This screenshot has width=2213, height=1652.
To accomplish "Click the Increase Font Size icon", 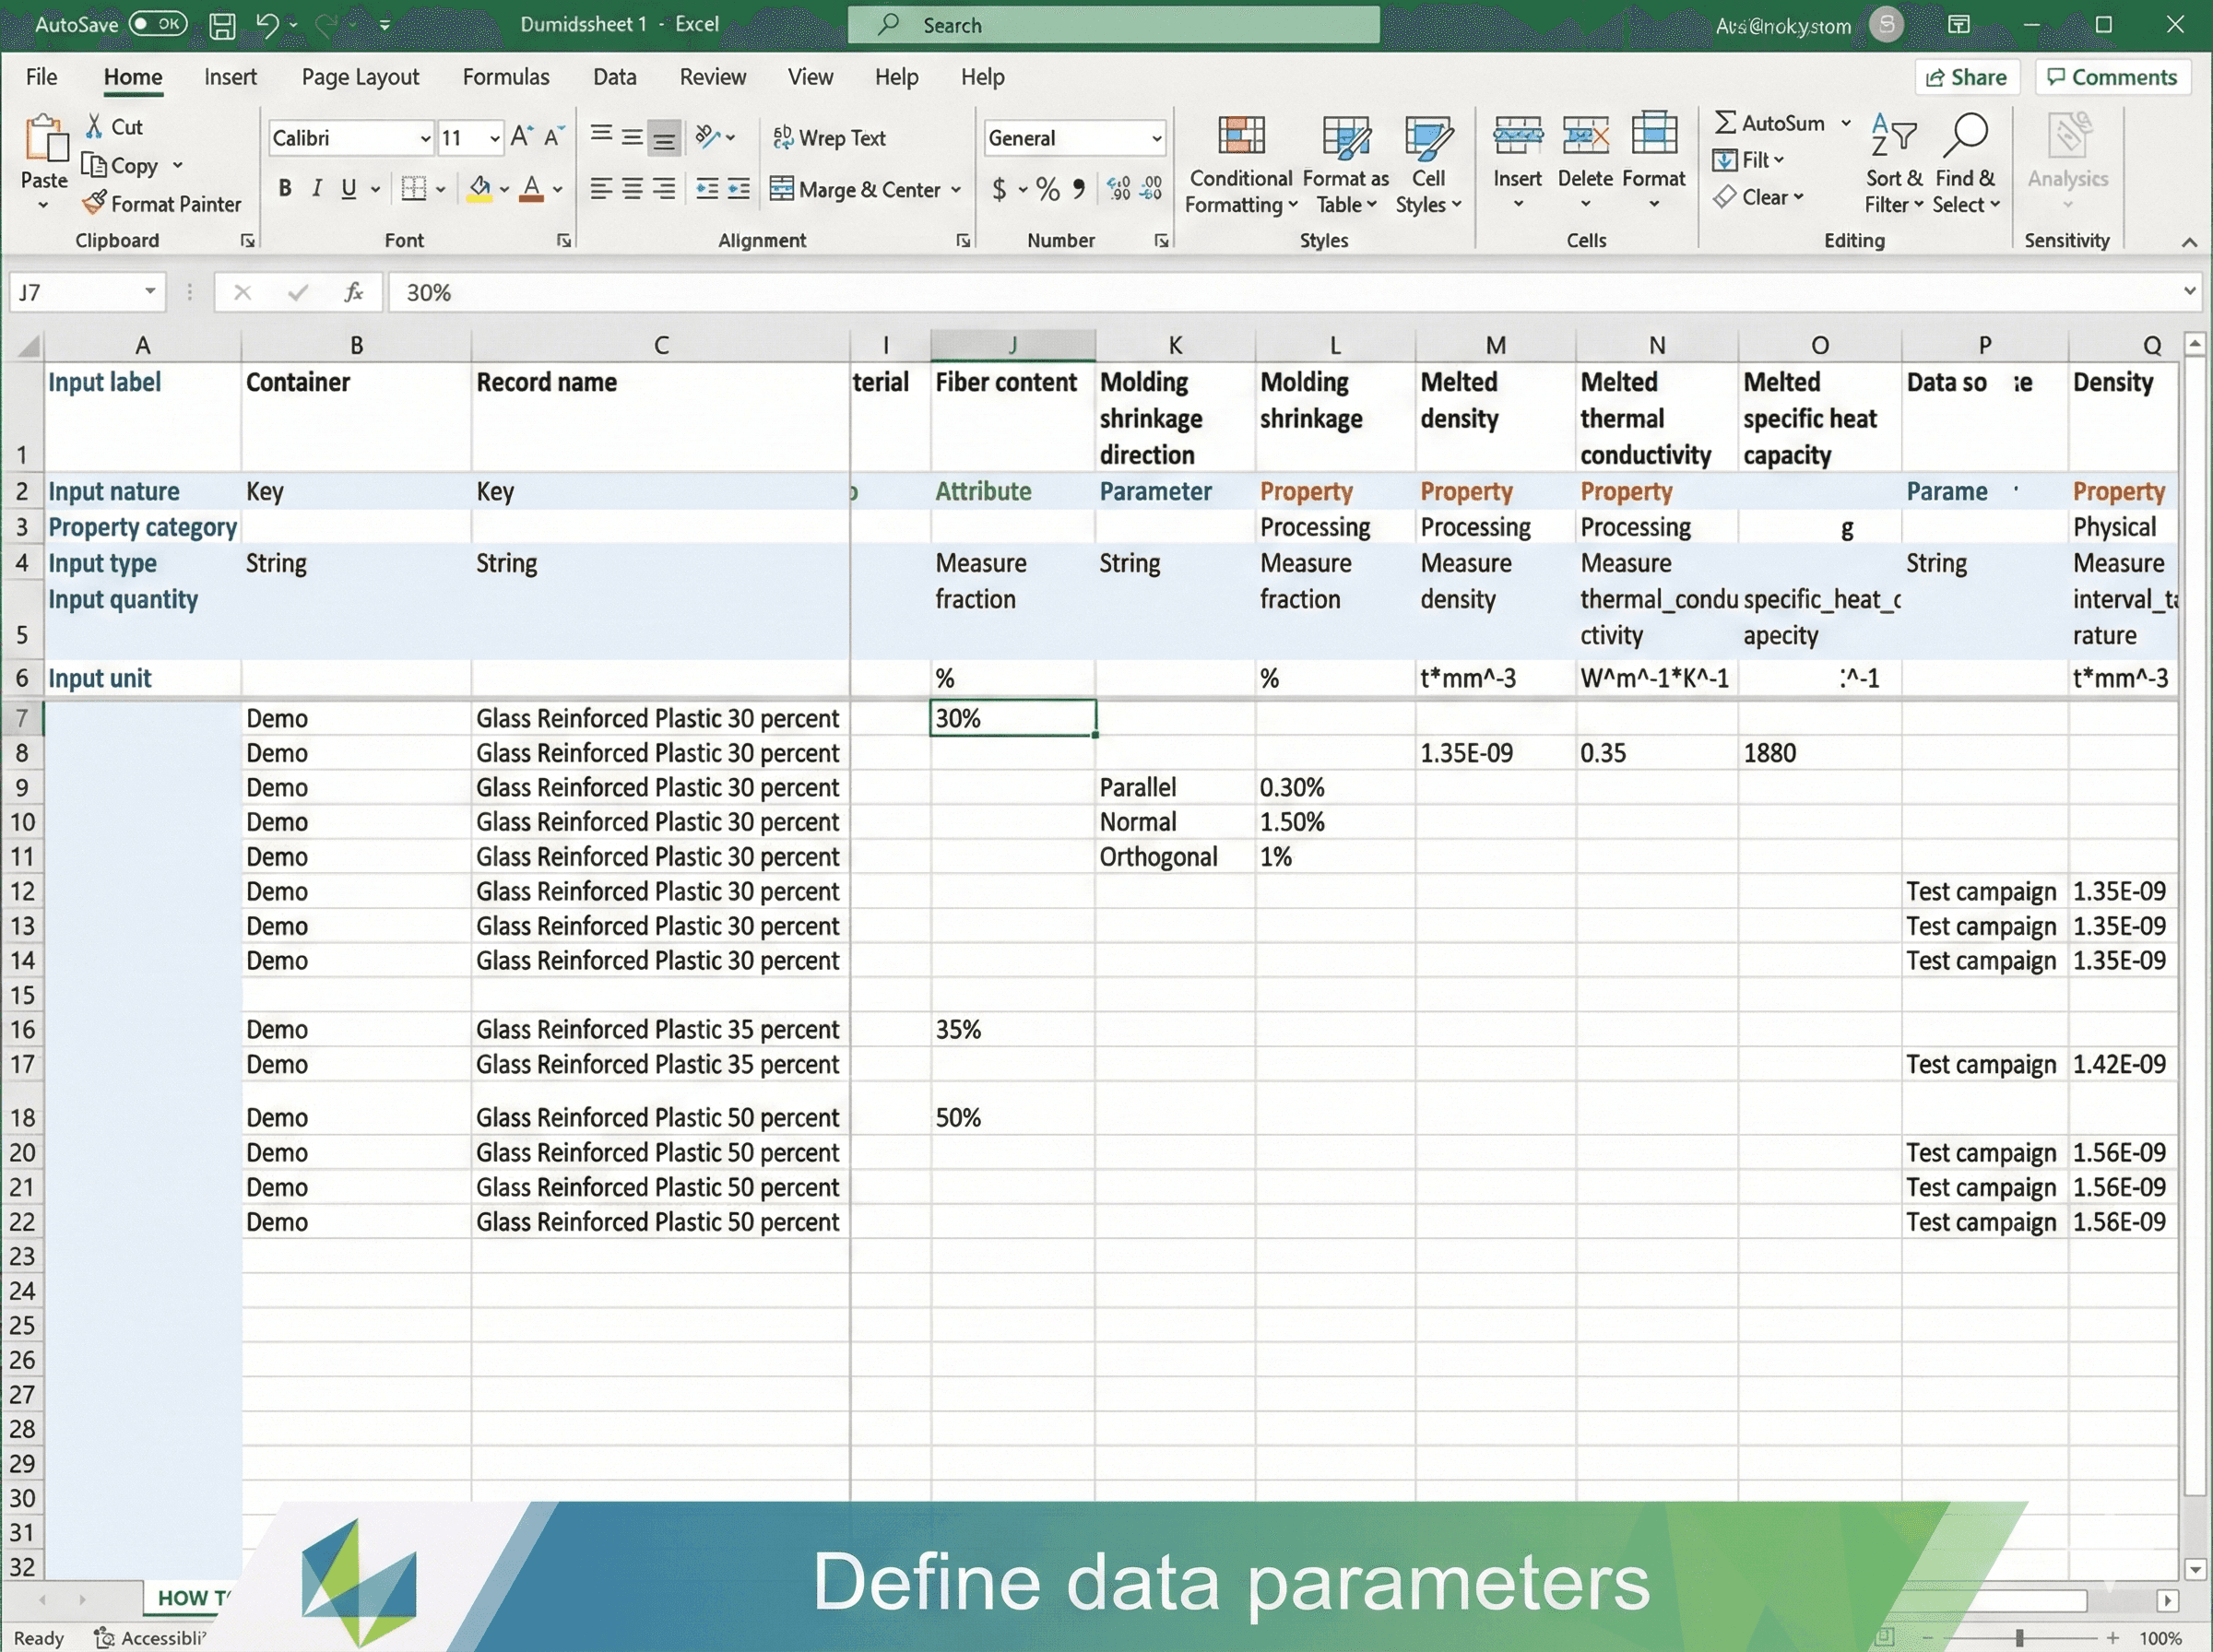I will tap(520, 137).
